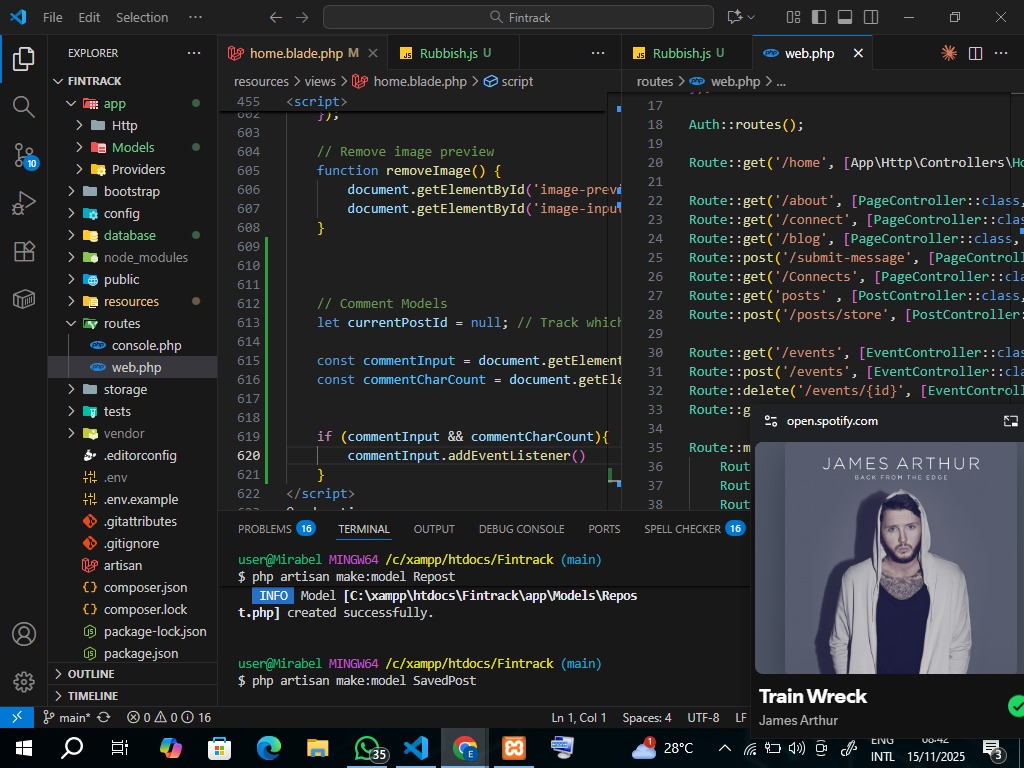
Task: Click the remote window indicator in the status bar
Action: click(15, 717)
